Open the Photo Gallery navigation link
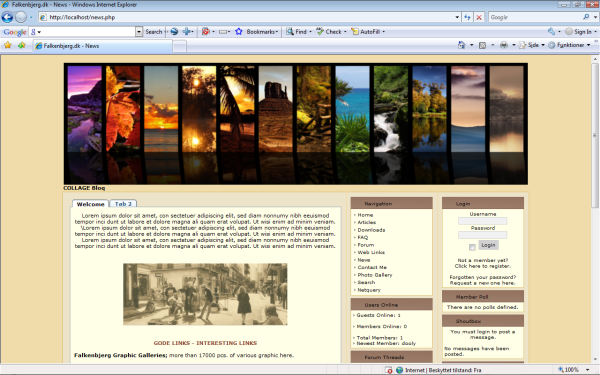Viewport: 600px width, 375px height. click(375, 275)
